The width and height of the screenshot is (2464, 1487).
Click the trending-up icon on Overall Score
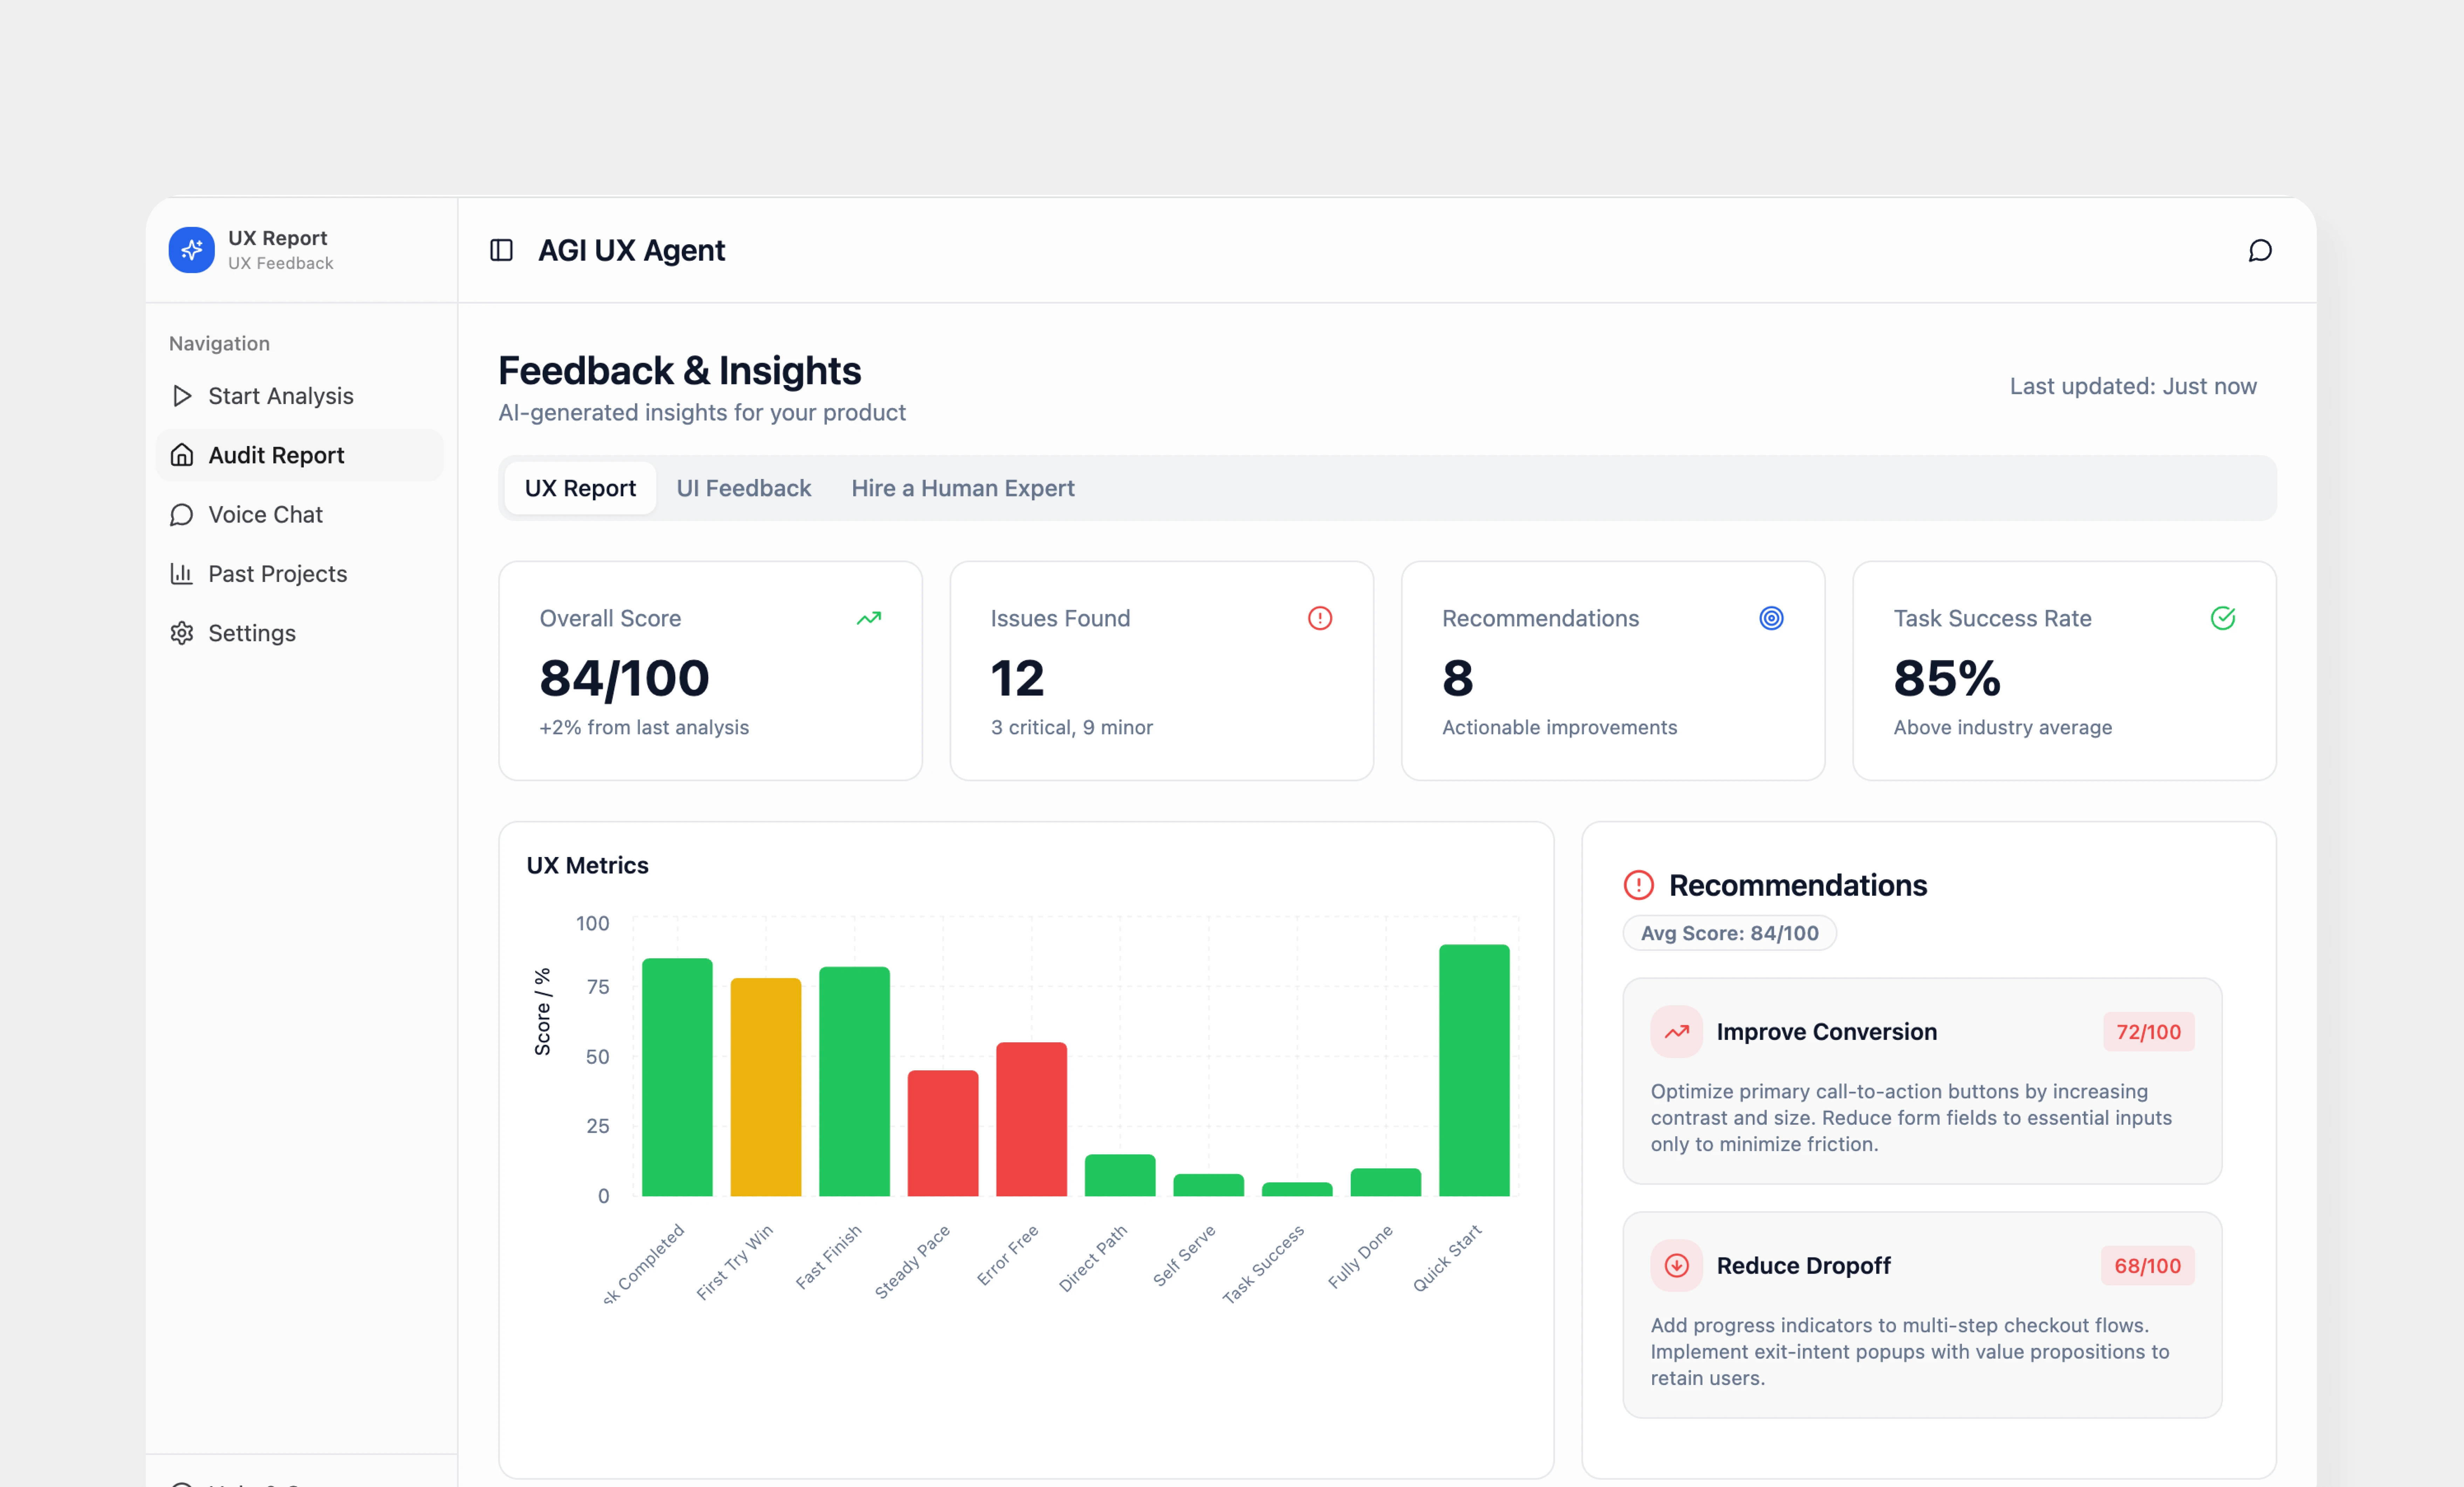(x=868, y=618)
